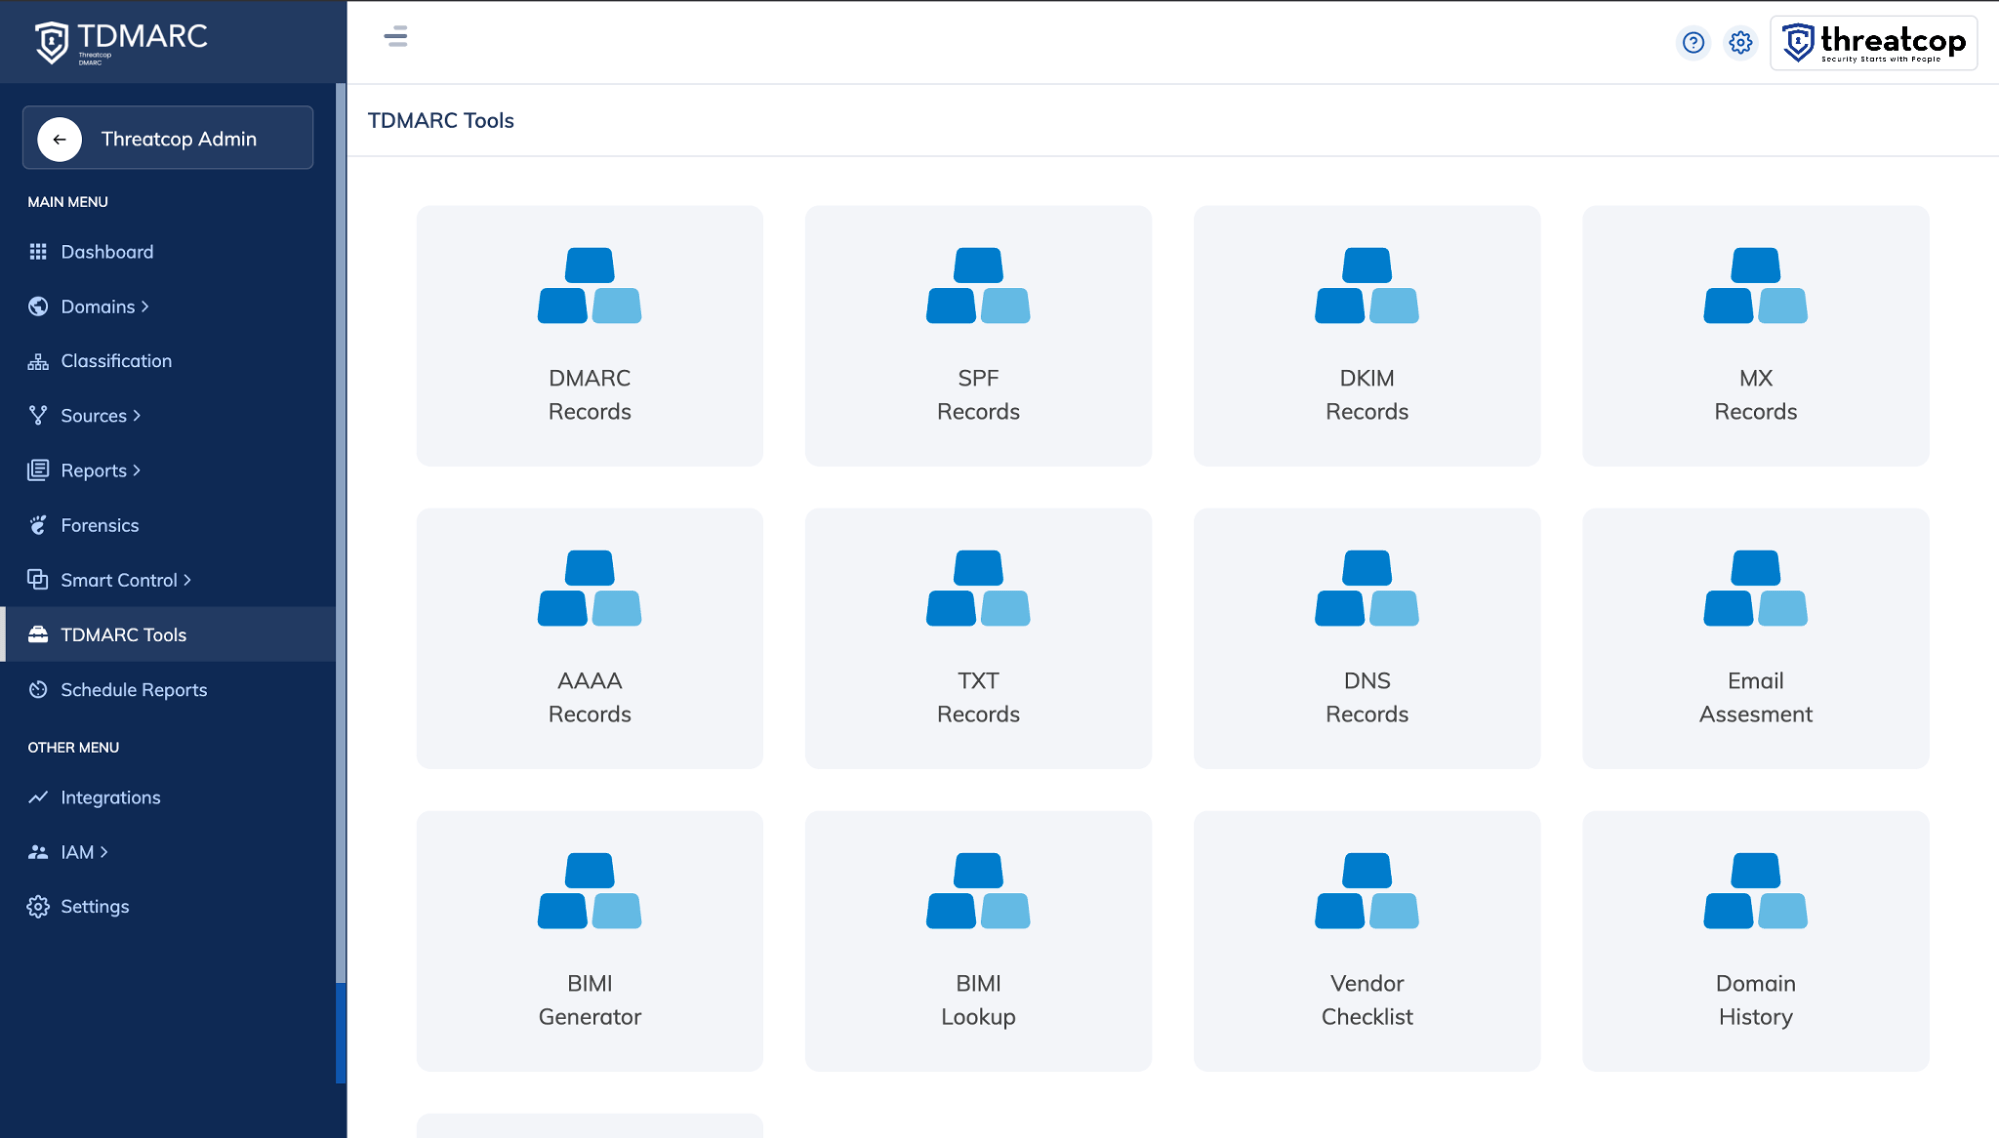Toggle the sidebar hamburger menu icon
This screenshot has width=1999, height=1139.
coord(396,37)
